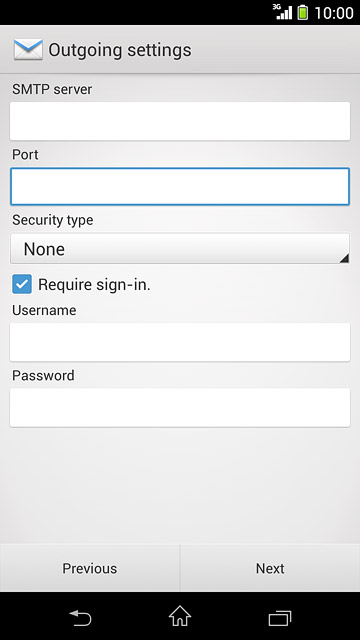360x640 pixels.
Task: Tap the Outgoing settings title
Action: (120, 50)
